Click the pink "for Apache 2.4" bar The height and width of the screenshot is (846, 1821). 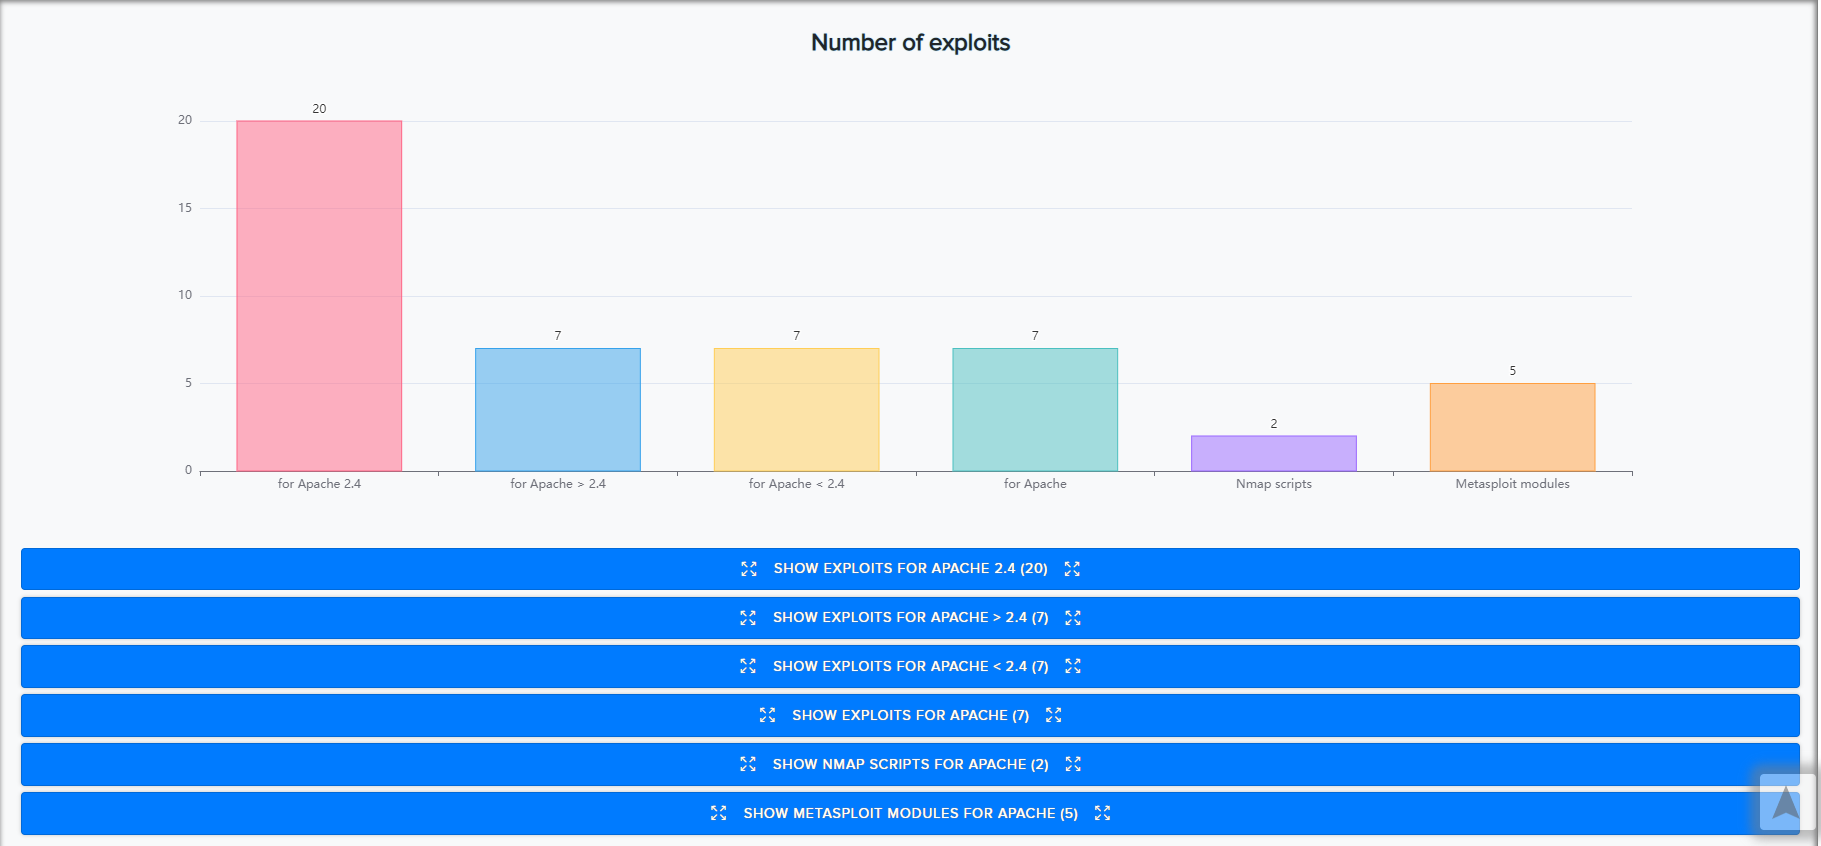[x=319, y=296]
